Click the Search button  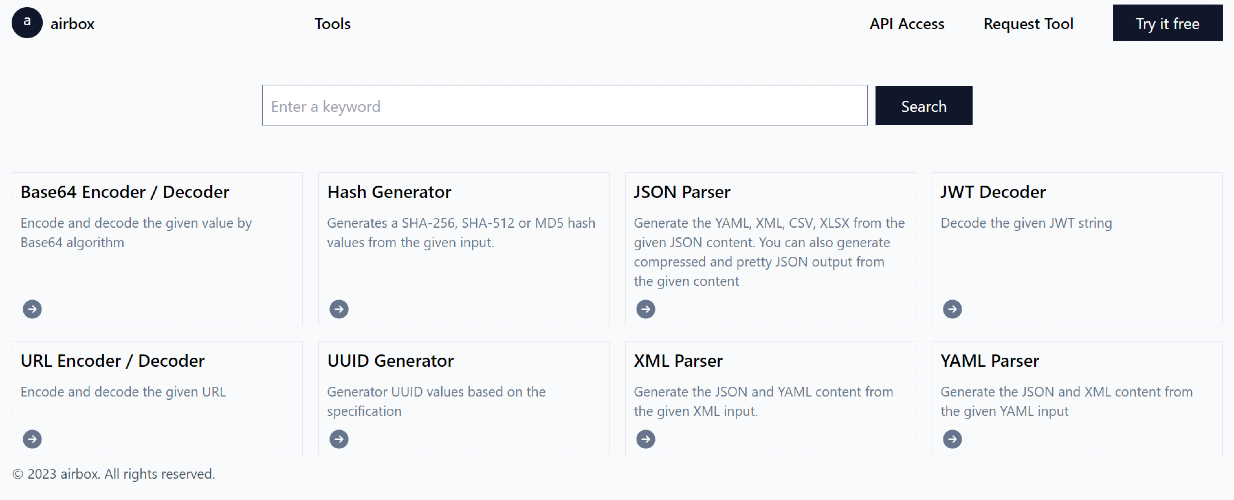click(923, 106)
